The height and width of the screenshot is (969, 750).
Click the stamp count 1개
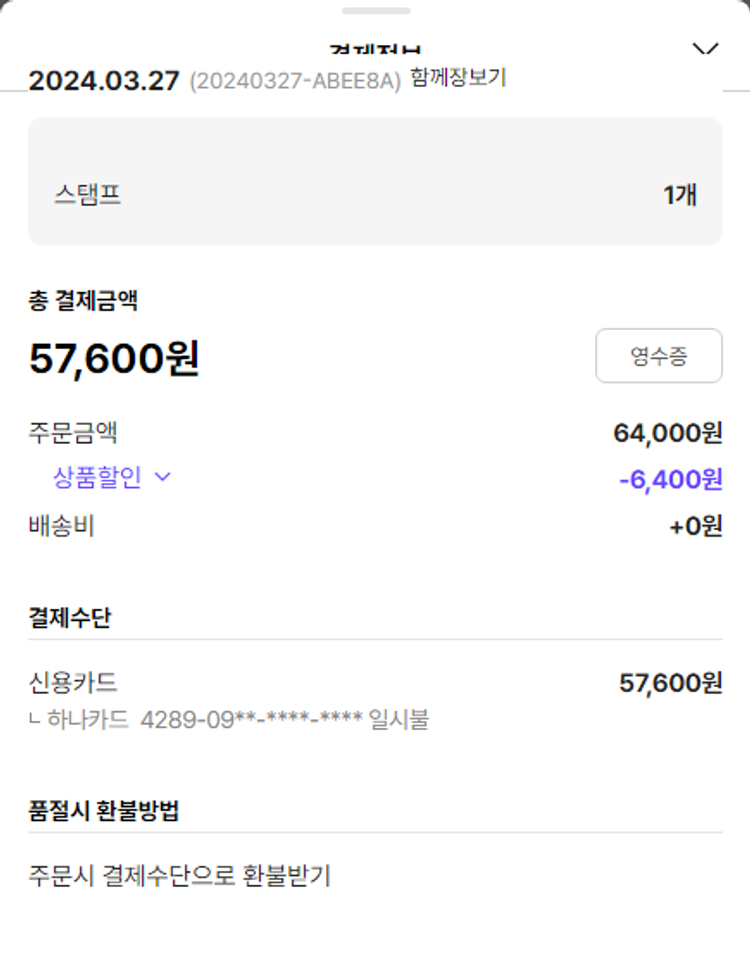(680, 194)
